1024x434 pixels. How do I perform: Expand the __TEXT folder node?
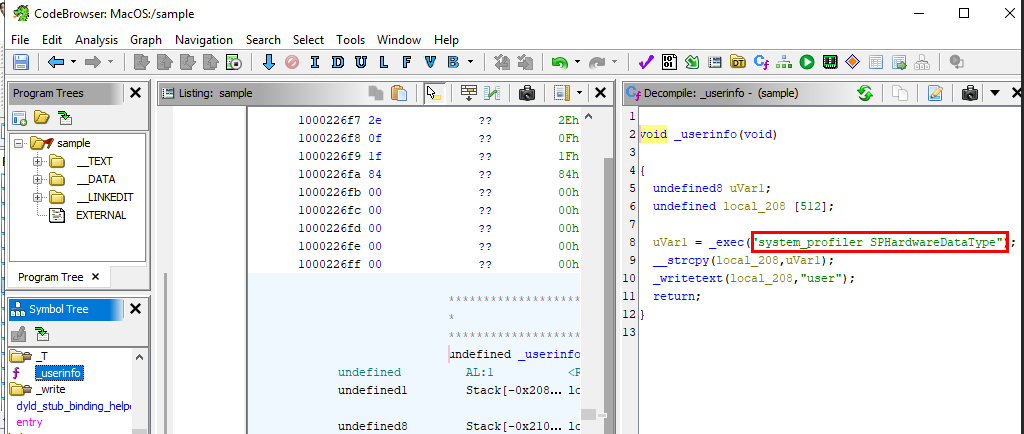37,161
